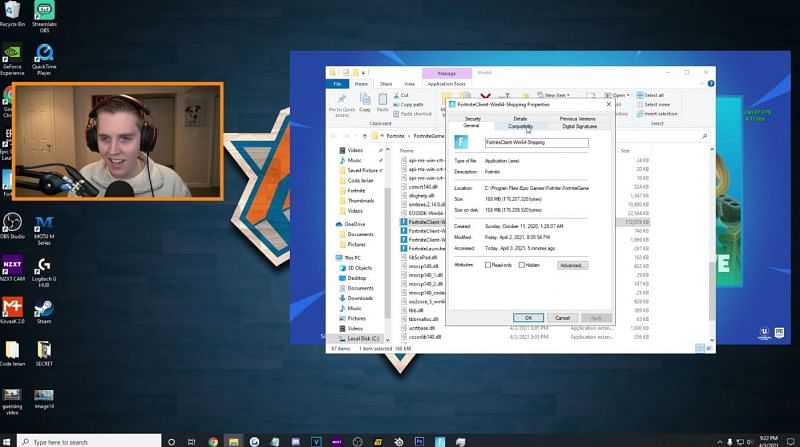Click the file name field in Properties

(x=536, y=143)
